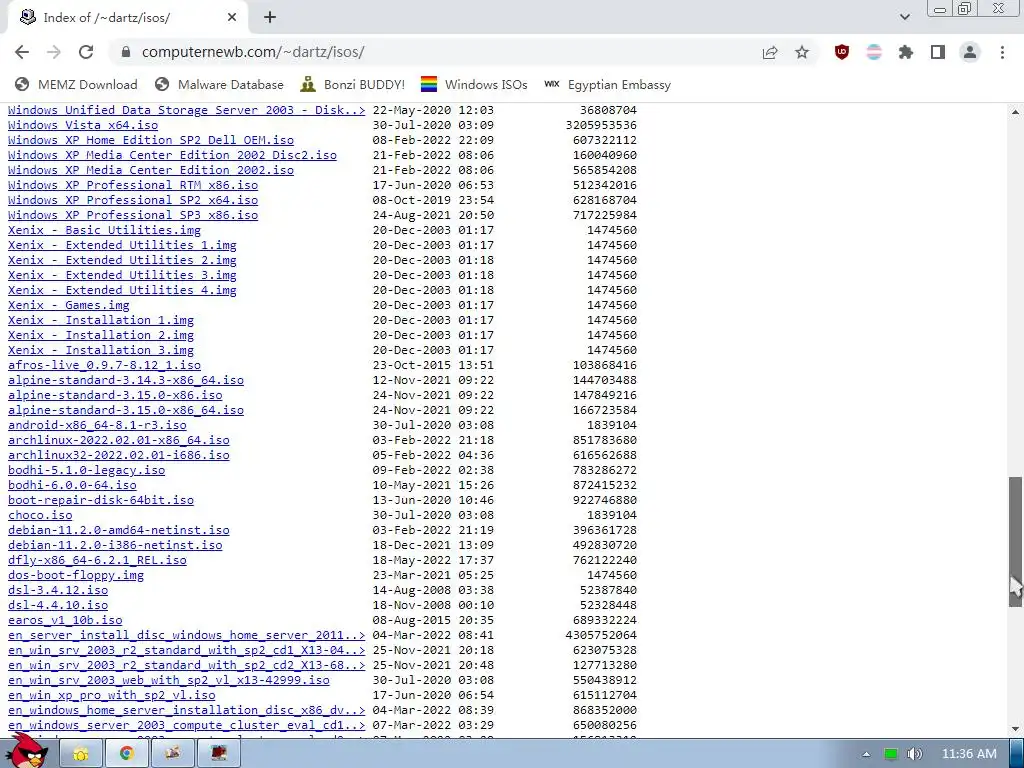The image size is (1024, 768).
Task: Open the Chrome three-dot menu
Action: tap(1002, 52)
